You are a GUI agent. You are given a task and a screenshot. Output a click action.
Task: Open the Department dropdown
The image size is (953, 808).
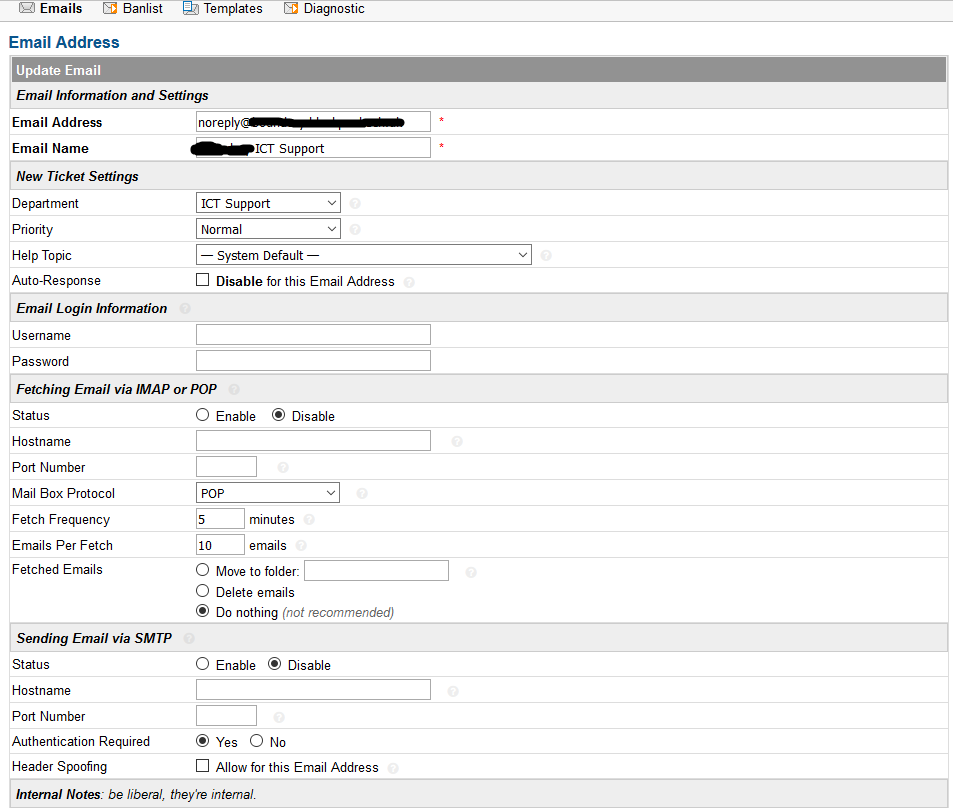[267, 202]
